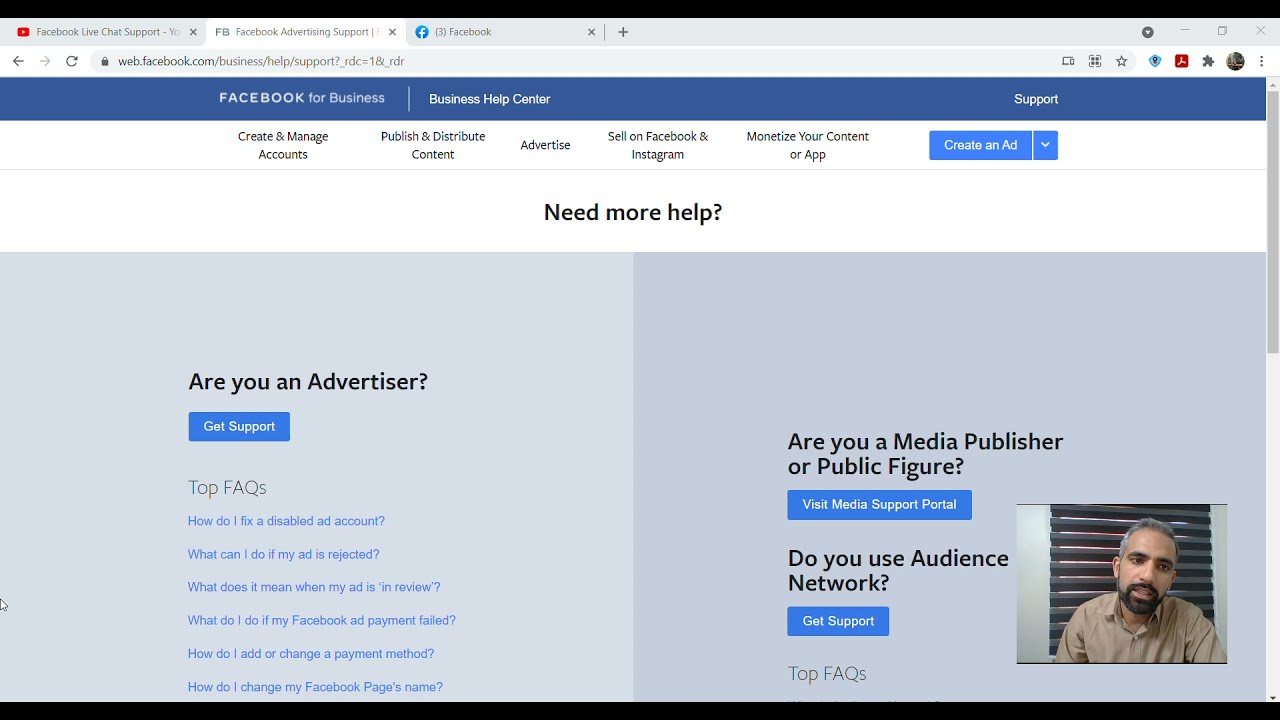Open Sell on Facebook & Instagram menu
This screenshot has height=720, width=1280.
[658, 145]
